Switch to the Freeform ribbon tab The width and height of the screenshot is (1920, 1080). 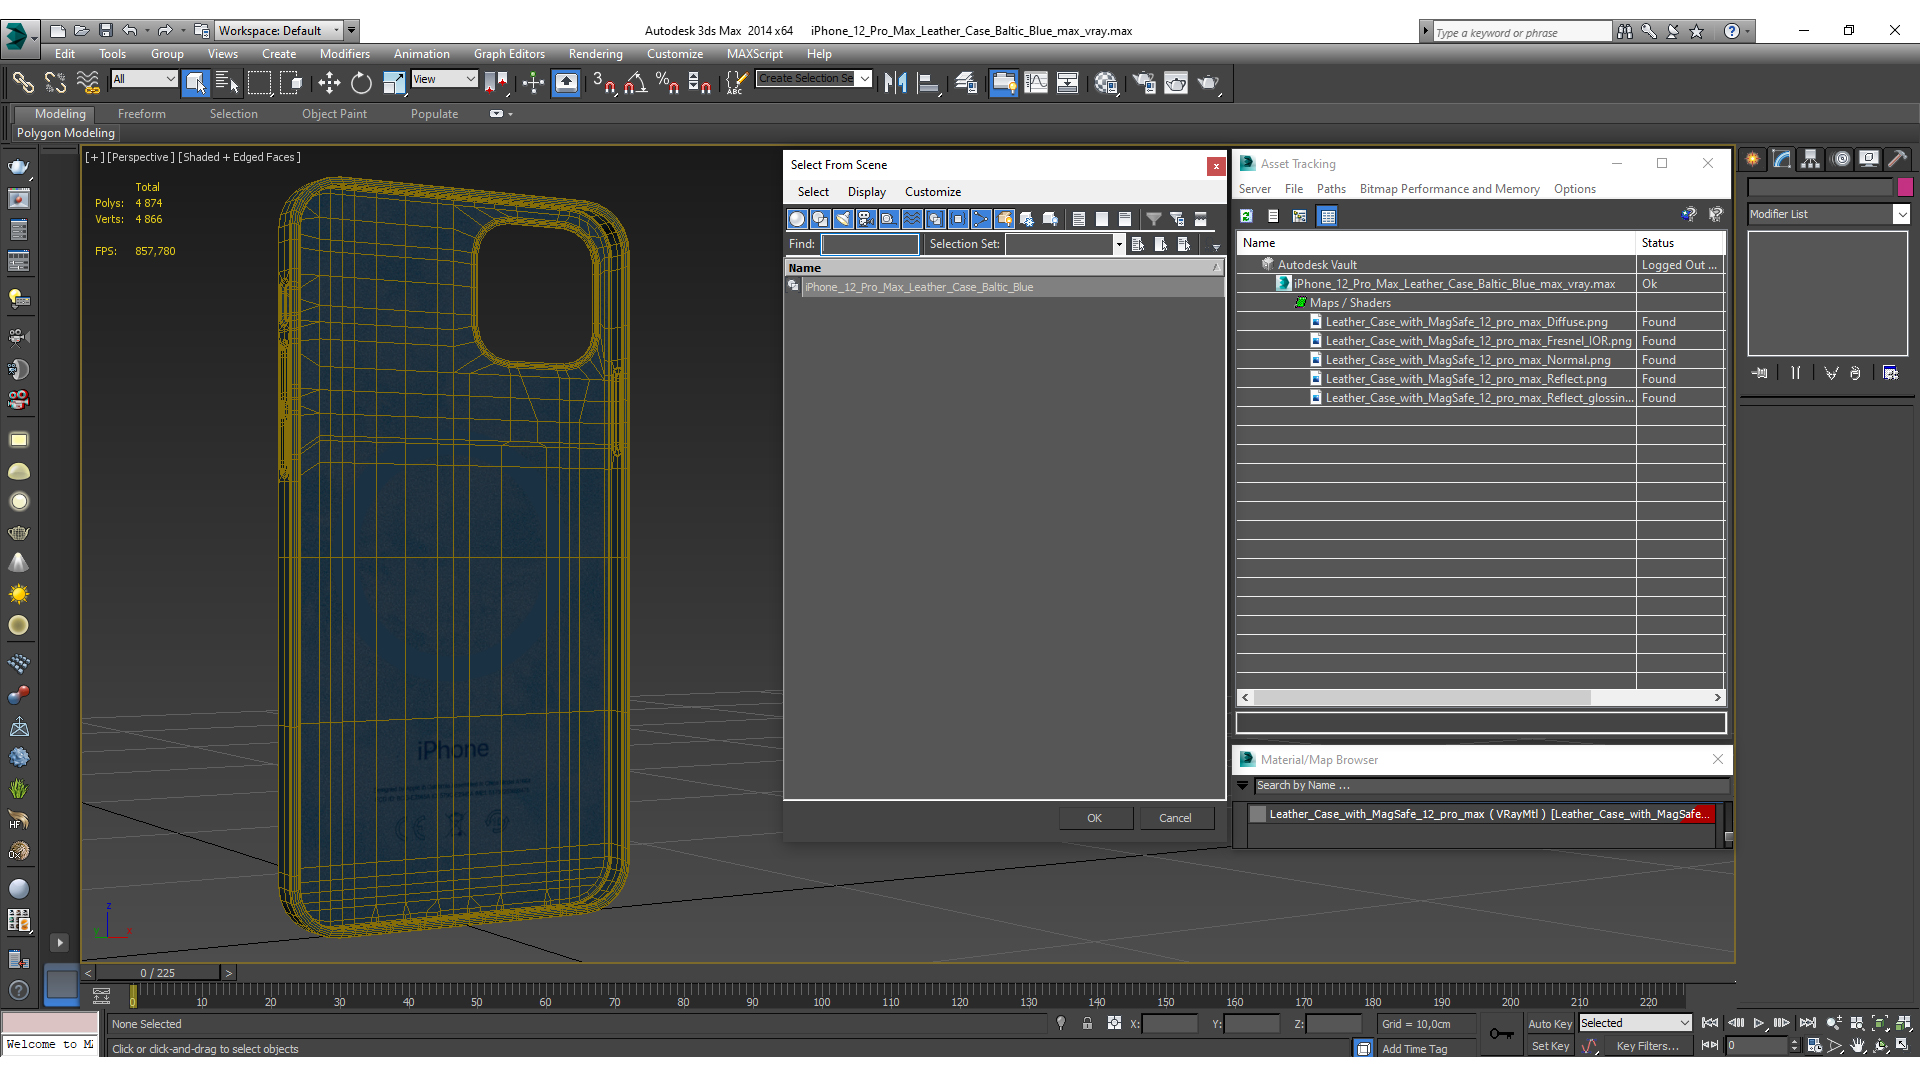(x=142, y=114)
